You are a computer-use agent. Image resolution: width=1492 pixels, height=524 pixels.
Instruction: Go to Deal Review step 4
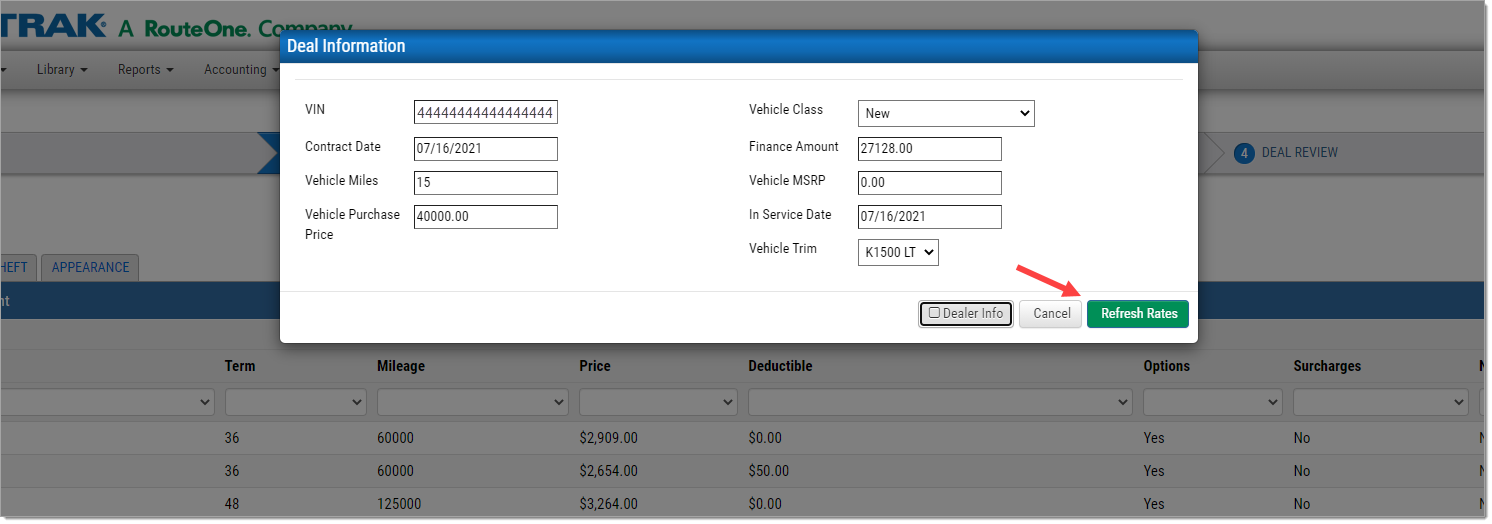point(1286,153)
